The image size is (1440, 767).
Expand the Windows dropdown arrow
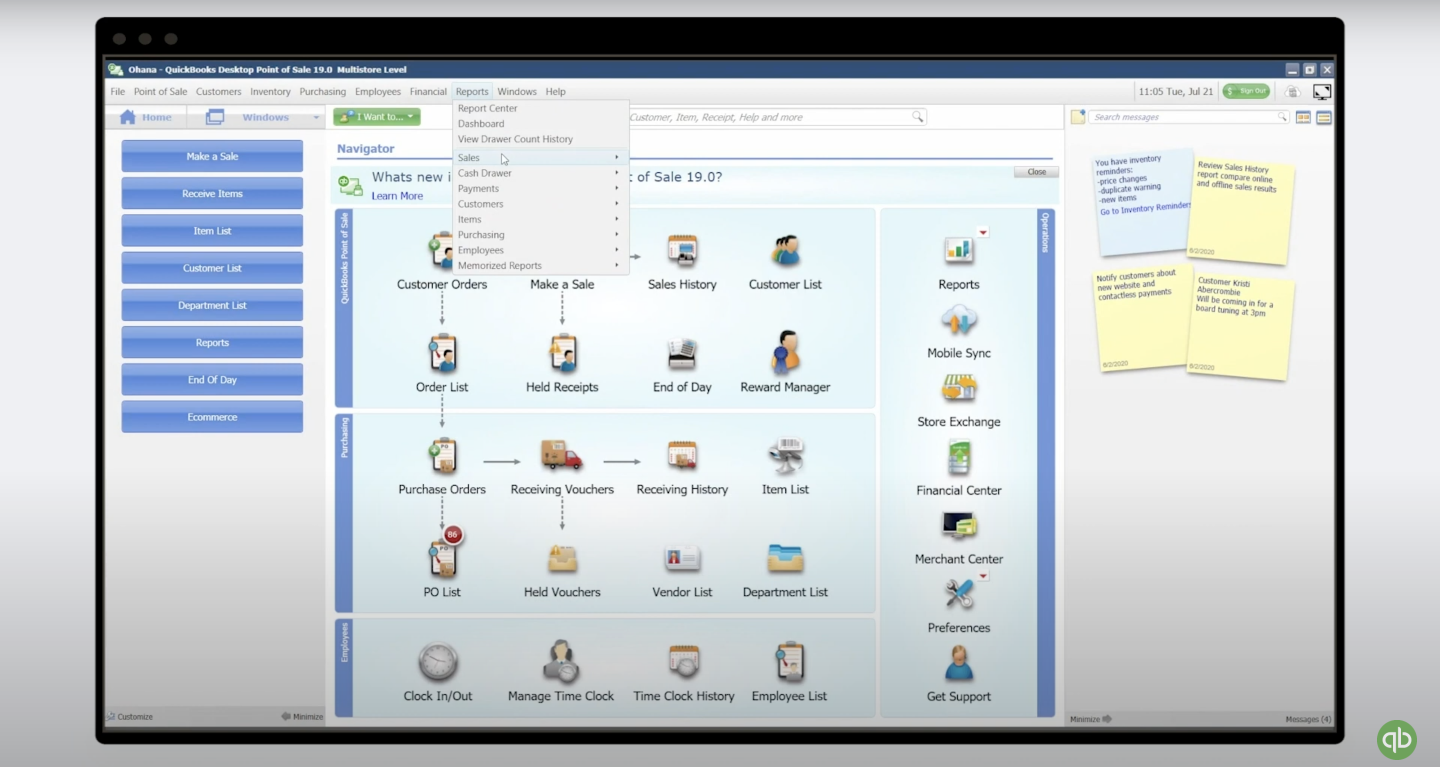click(316, 118)
